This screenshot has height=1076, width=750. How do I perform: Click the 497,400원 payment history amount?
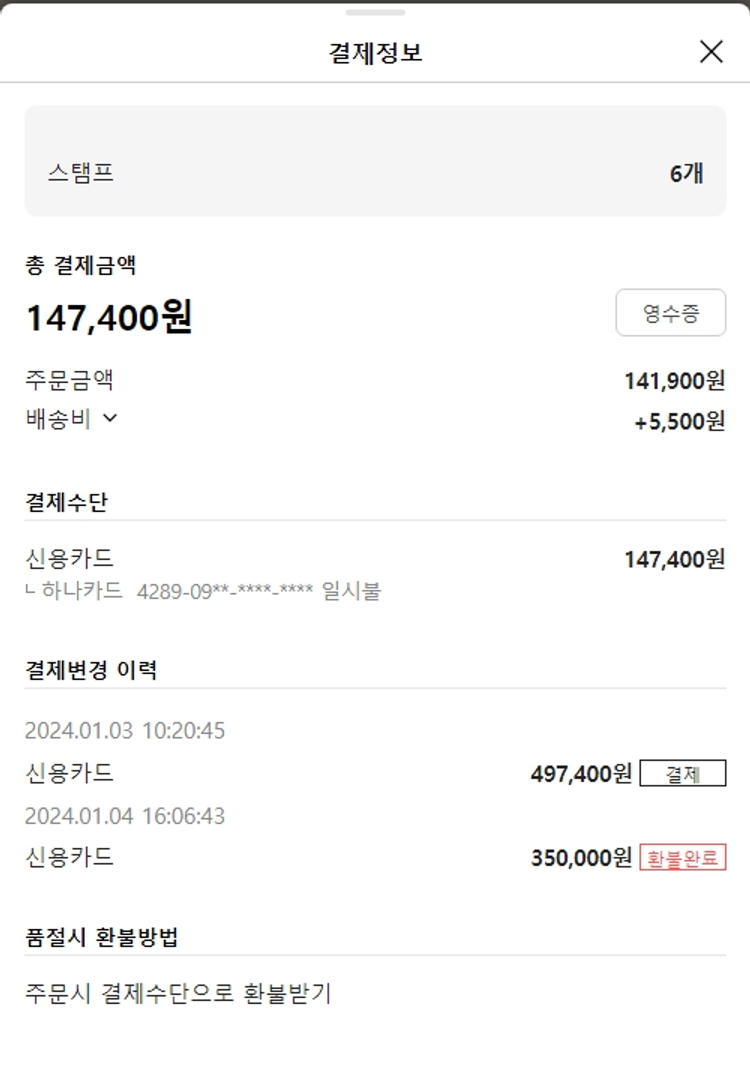581,774
